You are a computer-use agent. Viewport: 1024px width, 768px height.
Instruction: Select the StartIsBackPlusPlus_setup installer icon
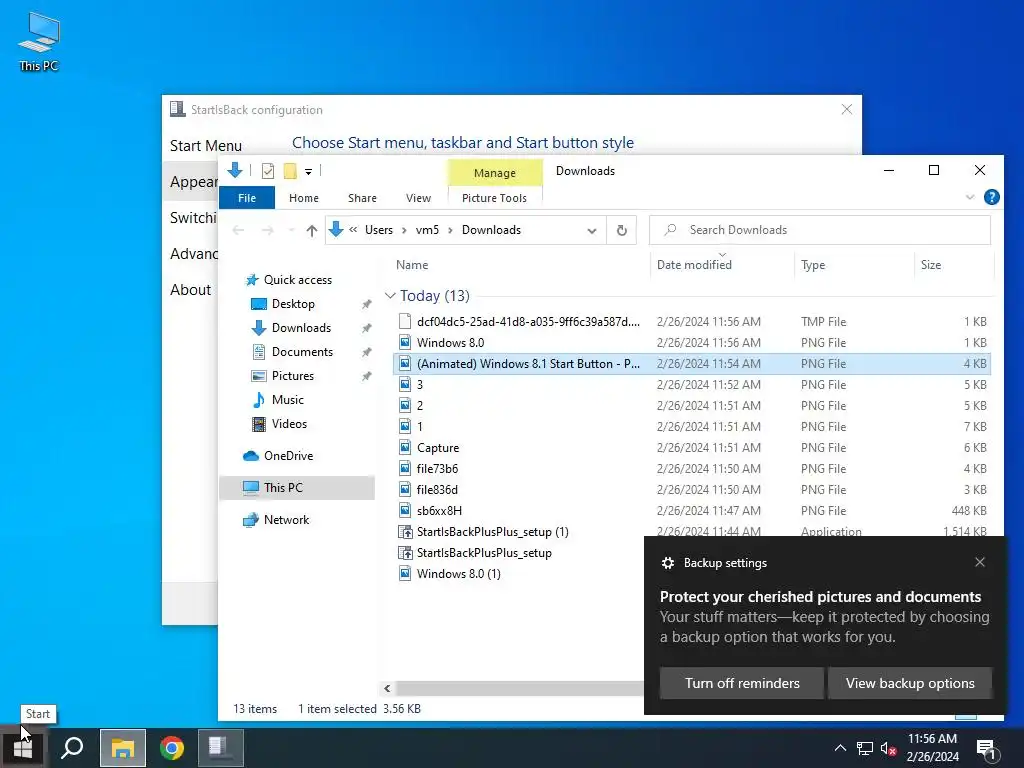405,552
